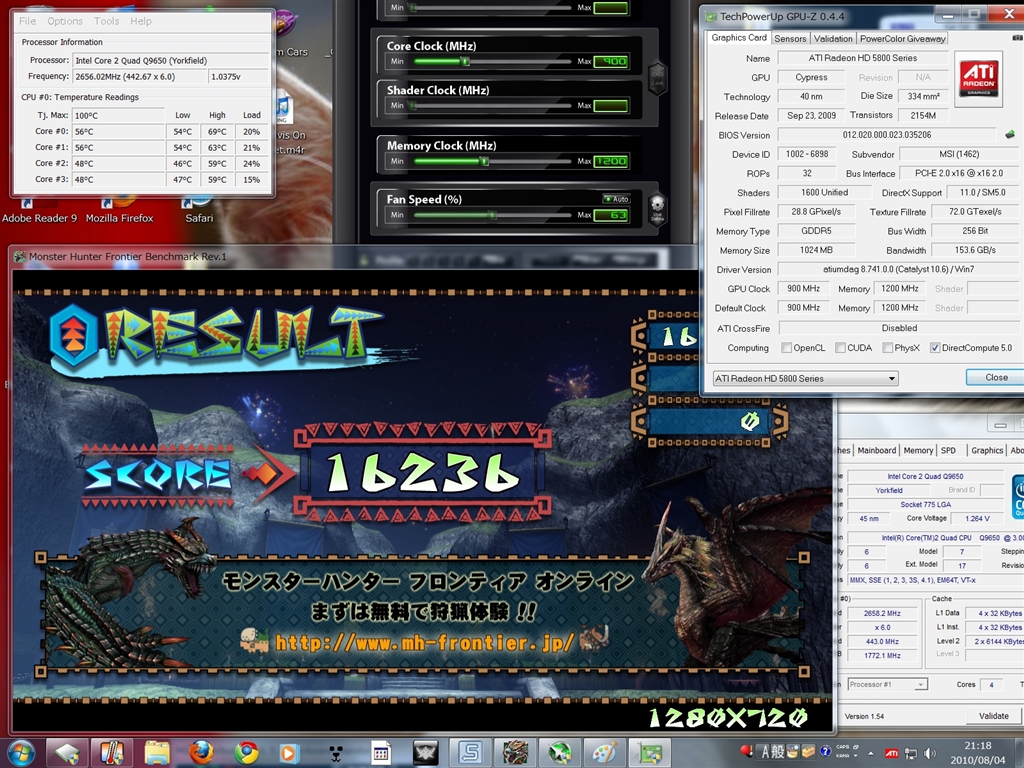Viewport: 1024px width, 768px height.
Task: Enable the OpenCL checkbox
Action: click(789, 348)
